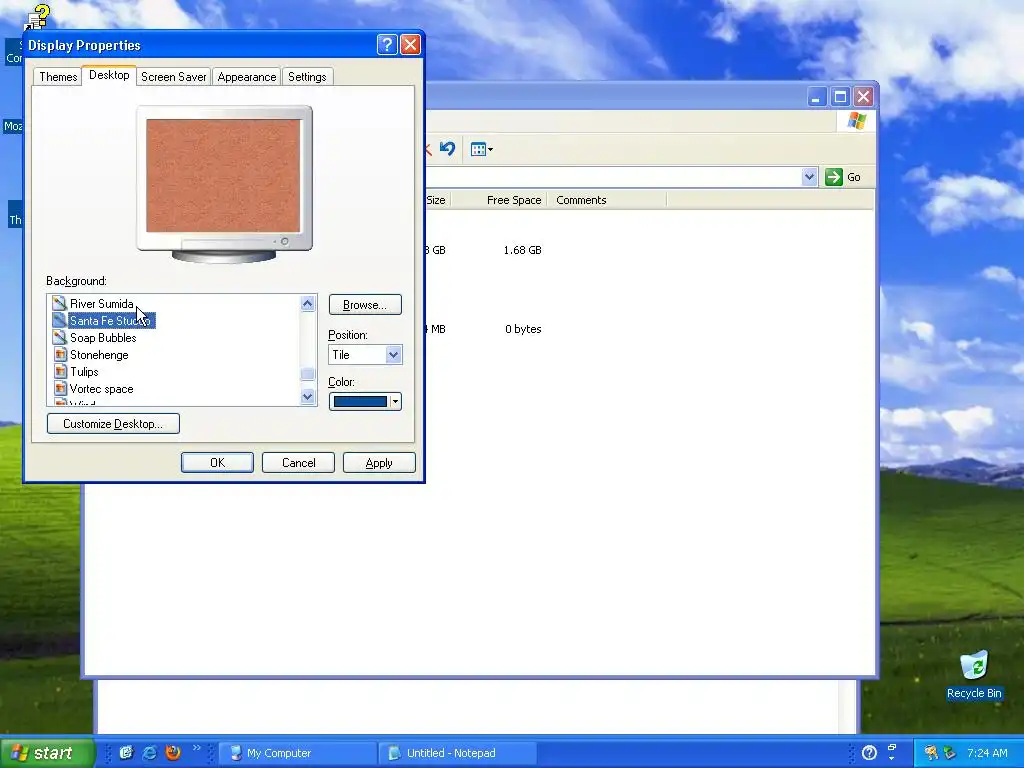Click the Apply button
The image size is (1024, 768).
coord(379,462)
